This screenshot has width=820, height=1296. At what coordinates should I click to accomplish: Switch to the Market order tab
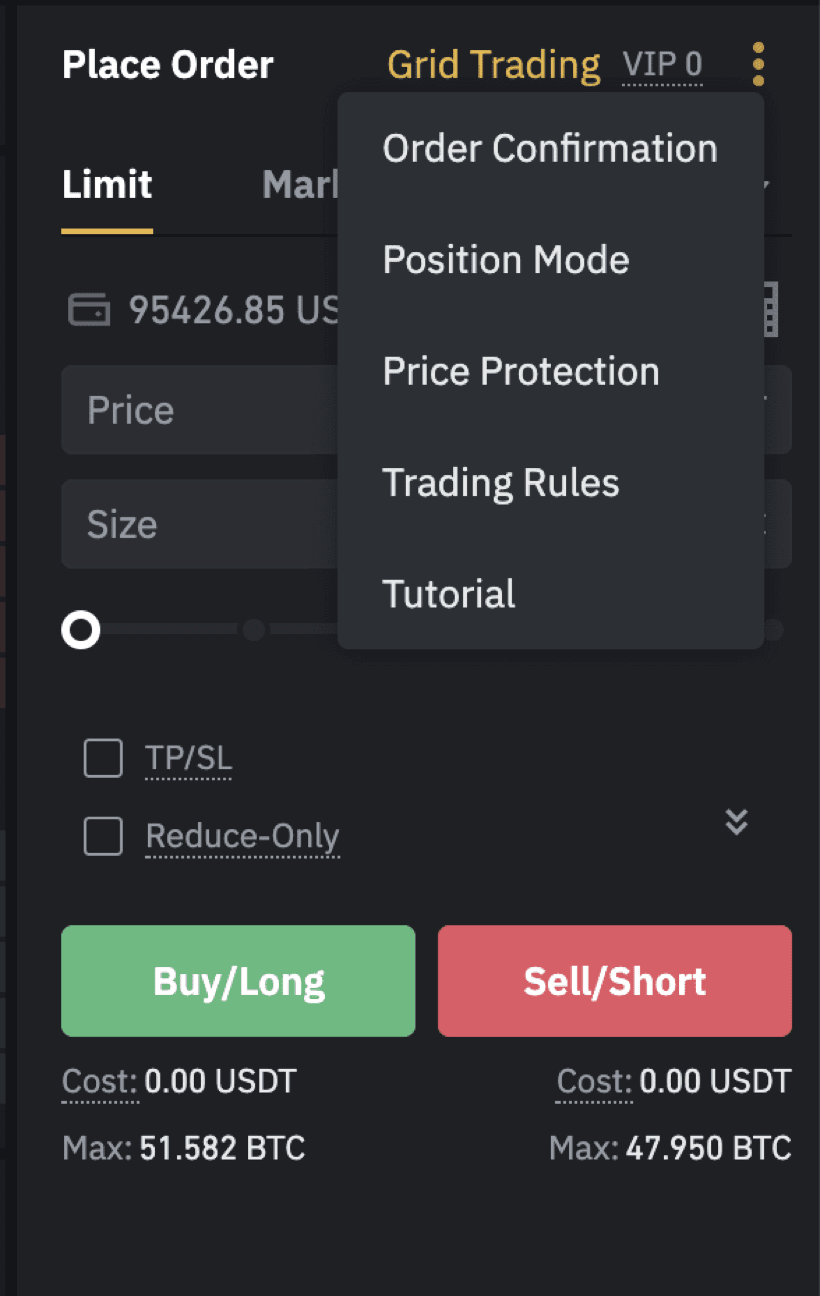coord(300,185)
